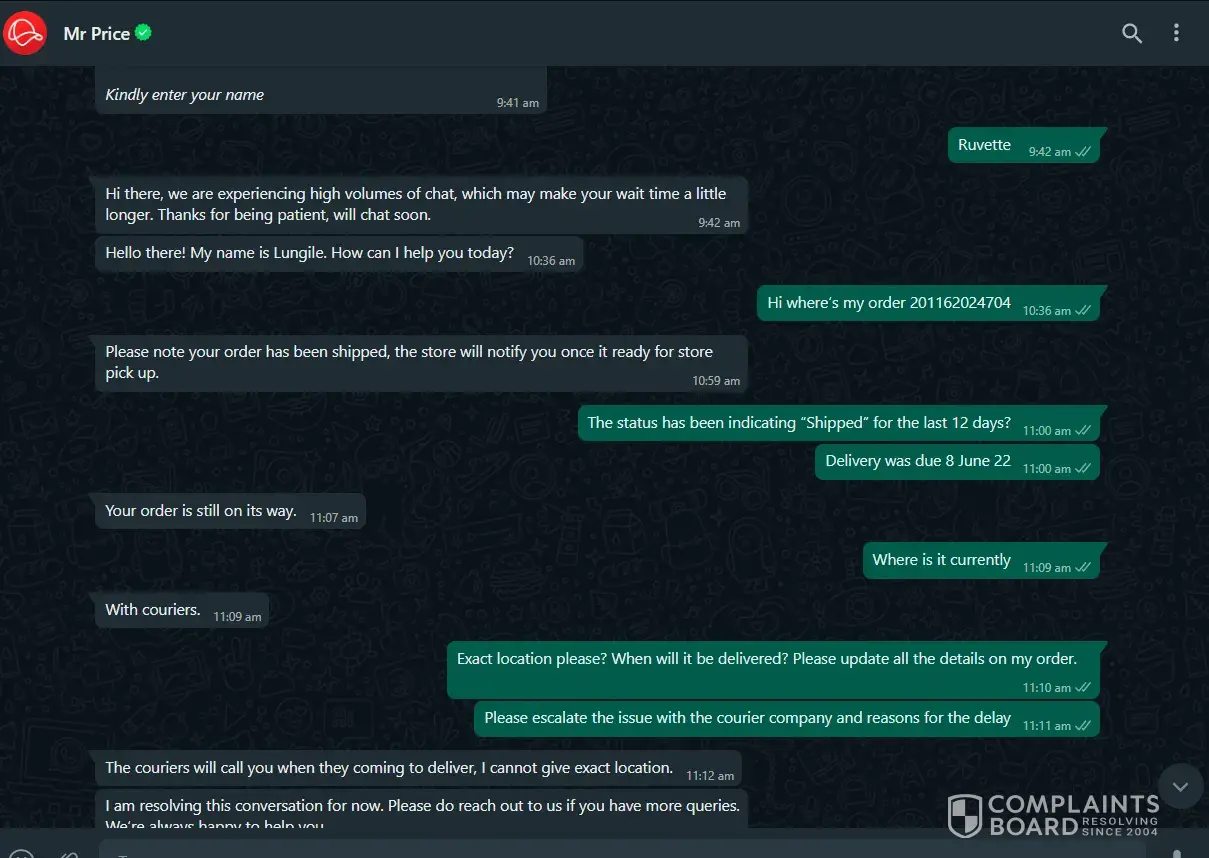This screenshot has height=858, width=1209.
Task: Jump to latest message with down chevron
Action: point(1180,787)
